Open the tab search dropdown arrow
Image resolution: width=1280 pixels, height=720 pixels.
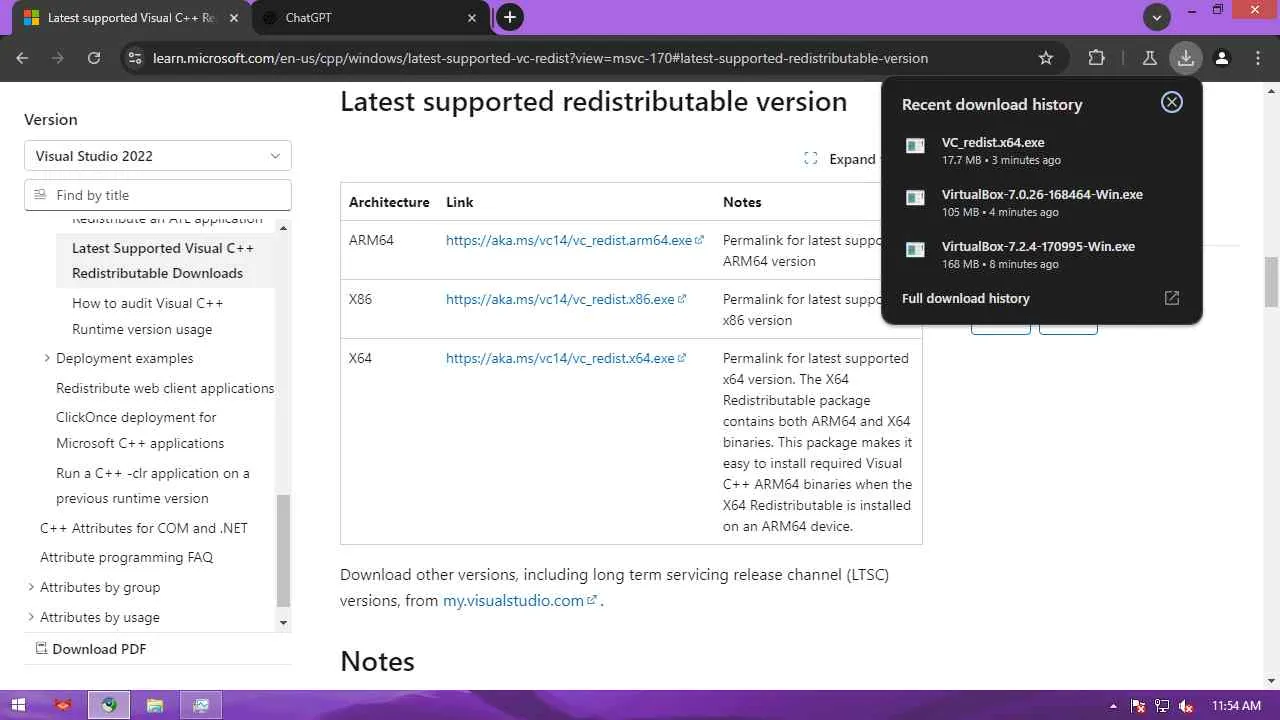1157,17
